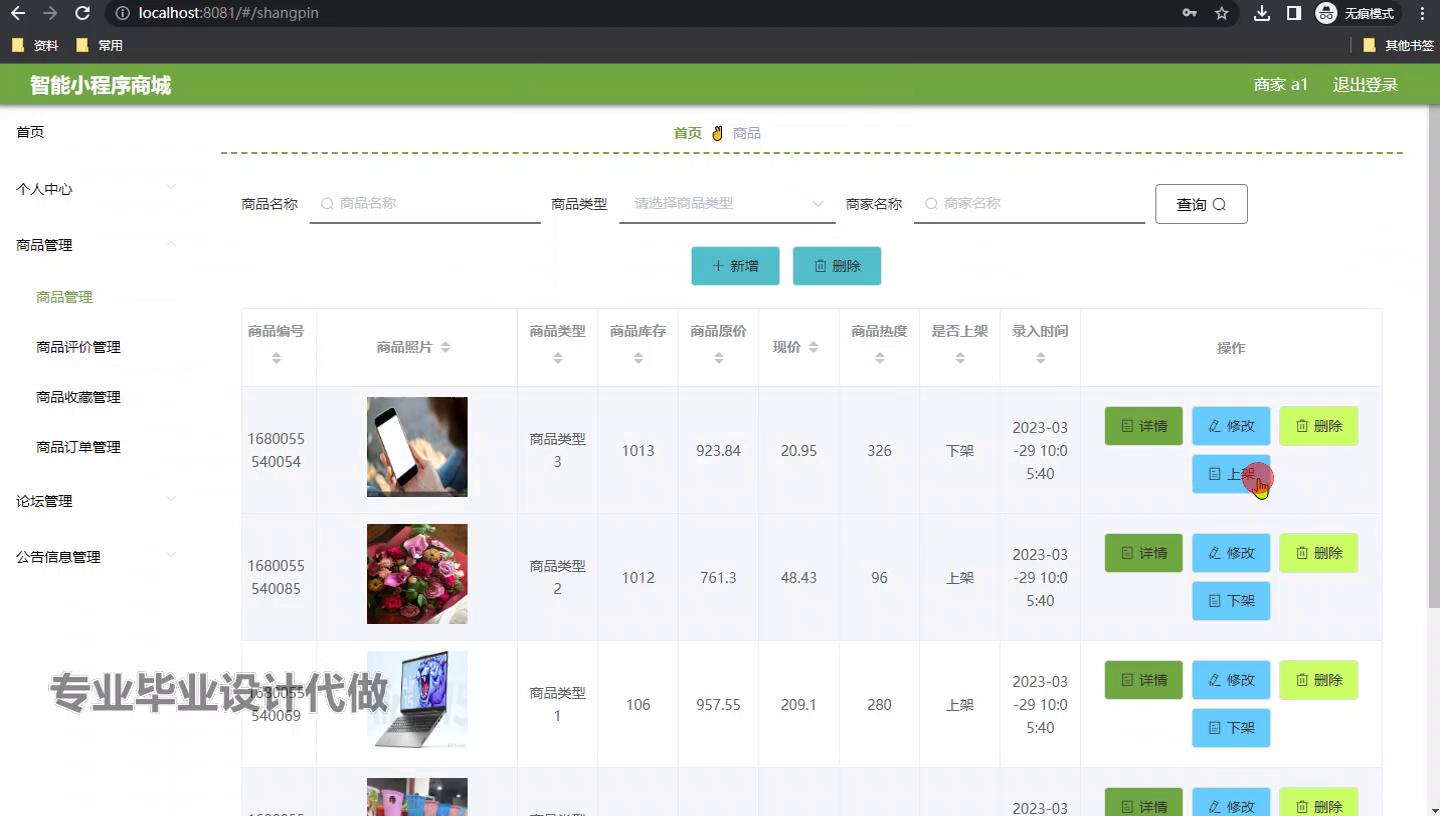Click the browser forward arrow

click(50, 13)
